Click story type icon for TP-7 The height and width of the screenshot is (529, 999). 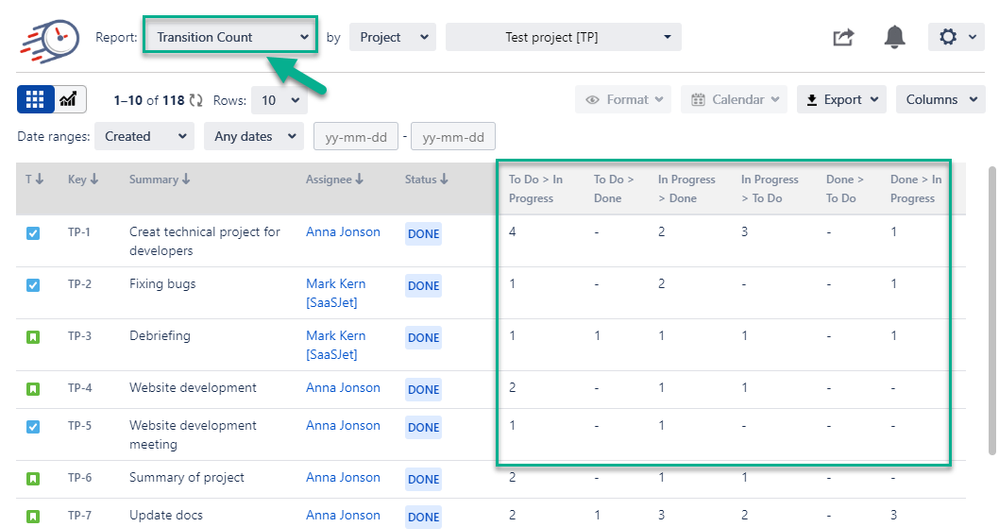(x=33, y=516)
